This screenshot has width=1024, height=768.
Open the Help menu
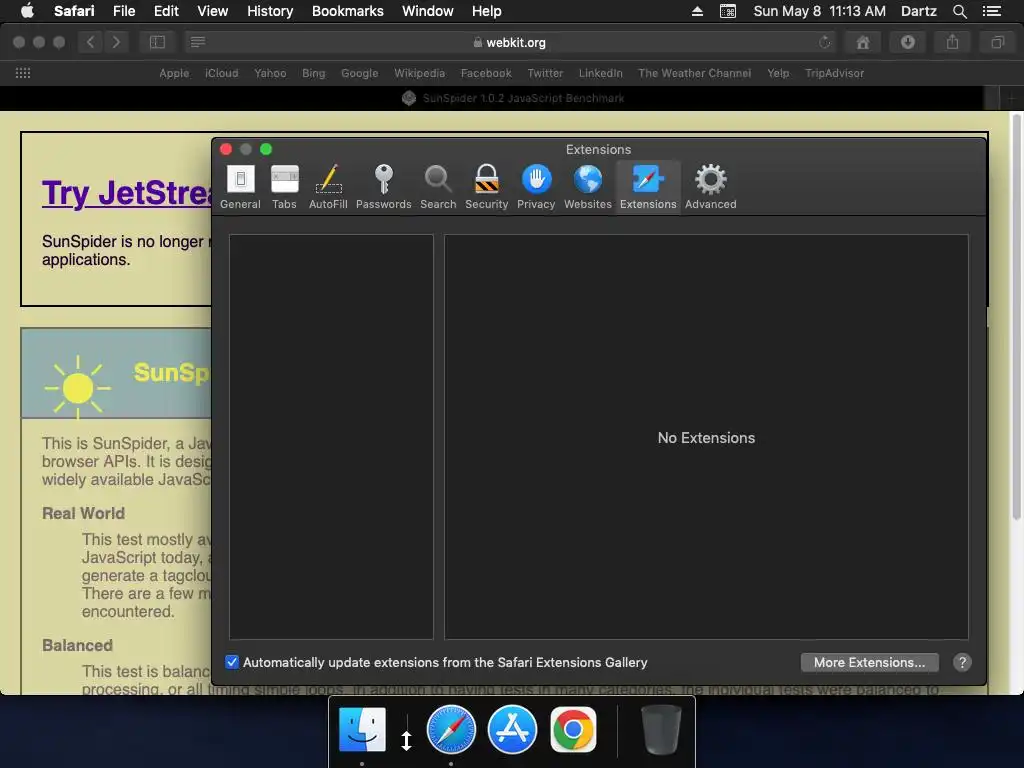tap(487, 11)
